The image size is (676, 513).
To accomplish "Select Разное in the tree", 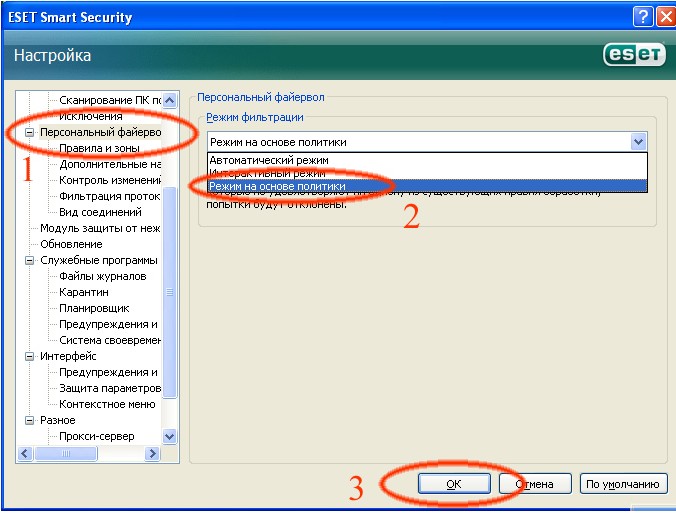I will tap(58, 420).
